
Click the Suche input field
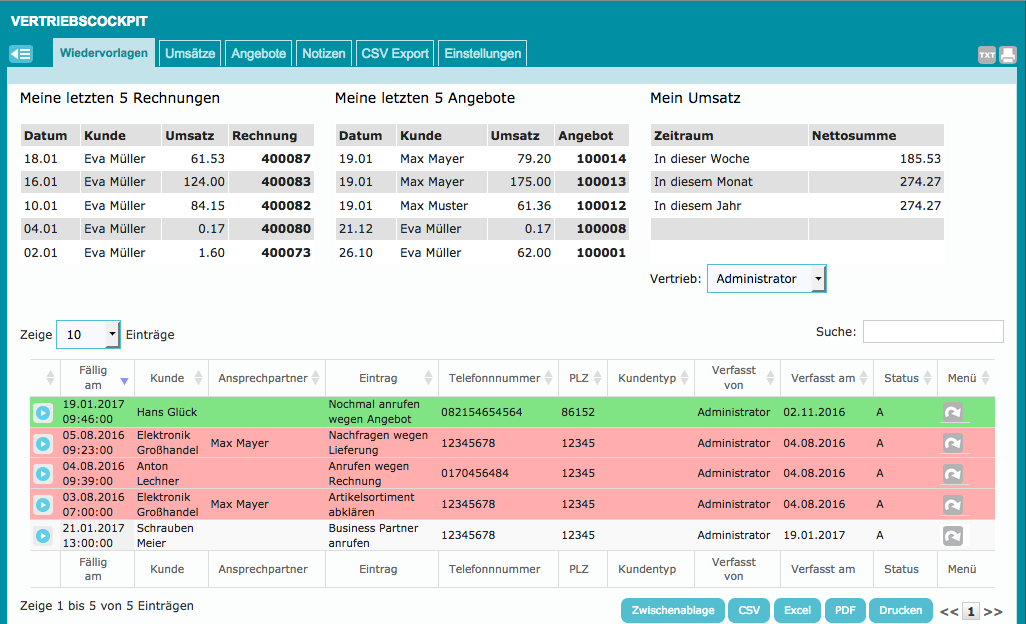point(933,332)
